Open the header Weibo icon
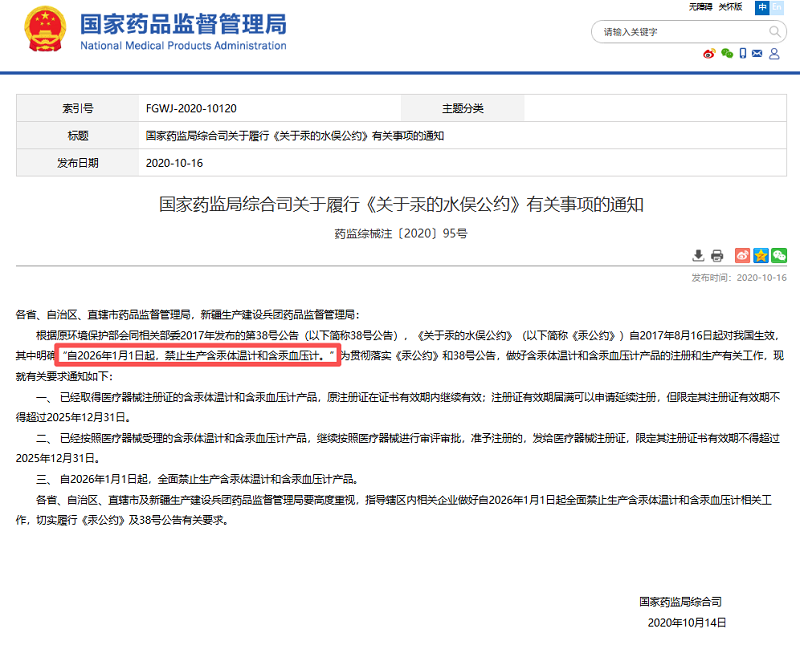Viewport: 800px width, 645px height. pos(709,54)
